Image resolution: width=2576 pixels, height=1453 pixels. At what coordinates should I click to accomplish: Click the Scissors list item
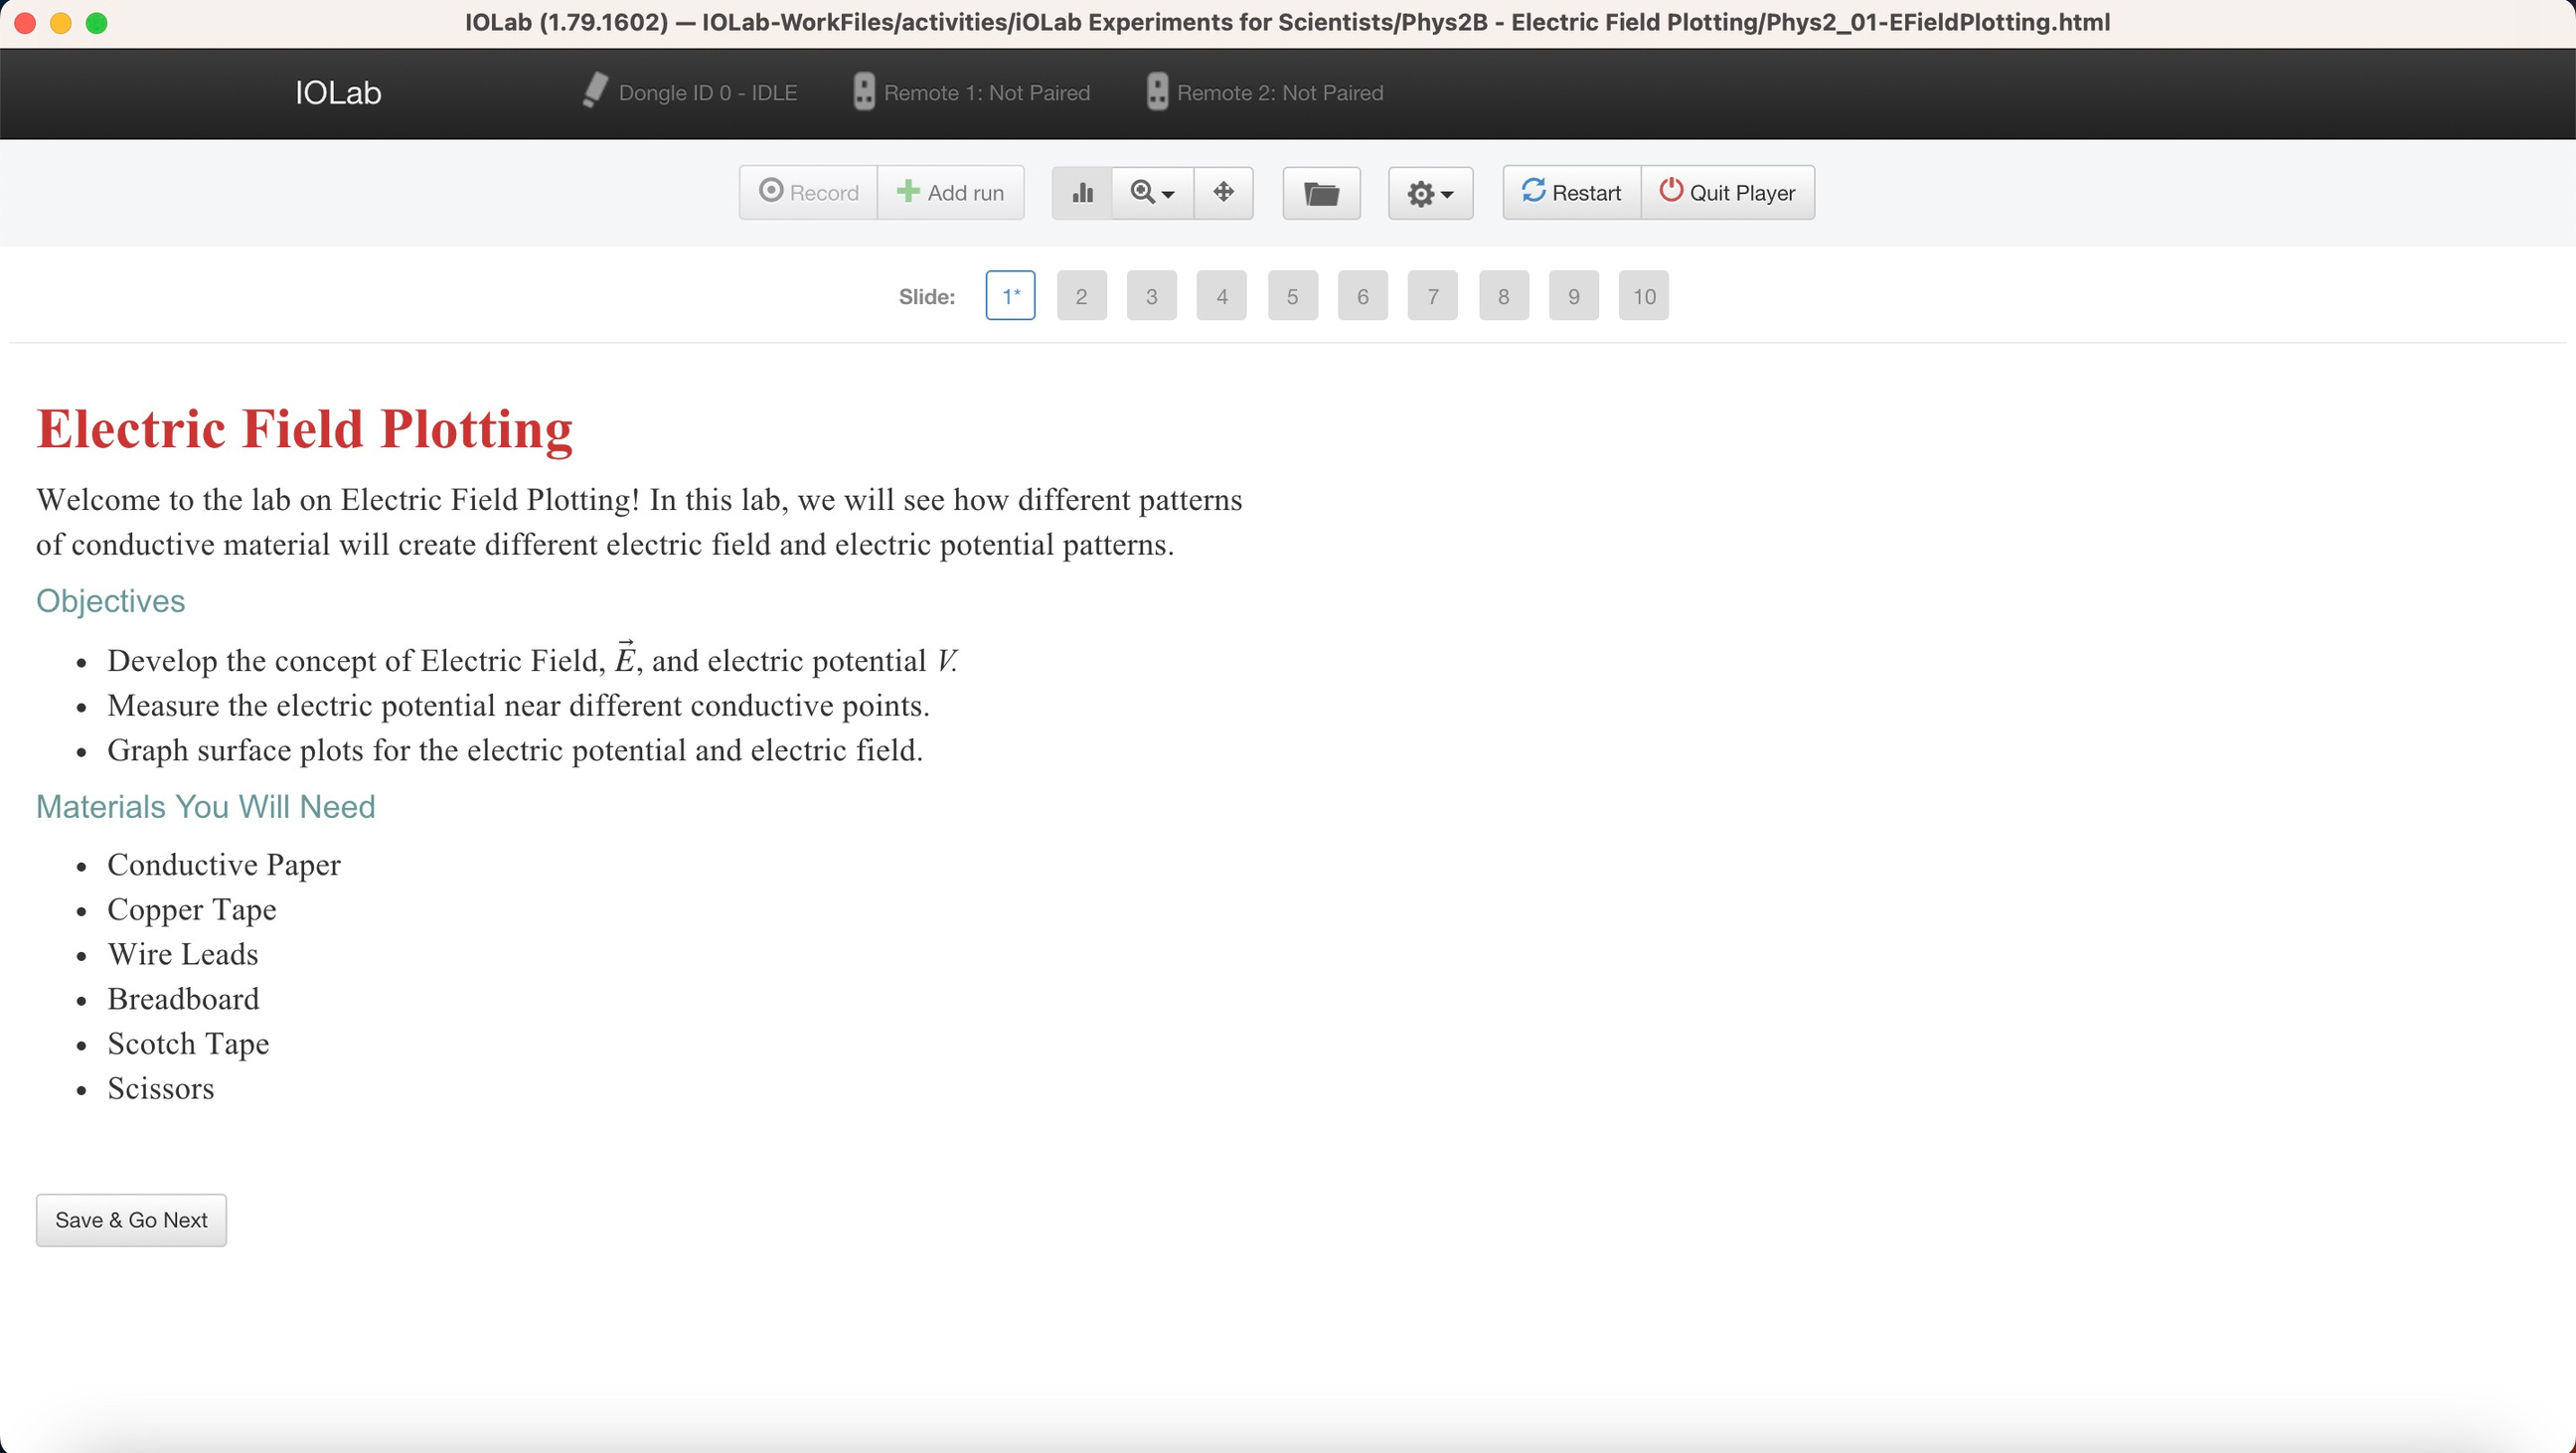point(161,1089)
